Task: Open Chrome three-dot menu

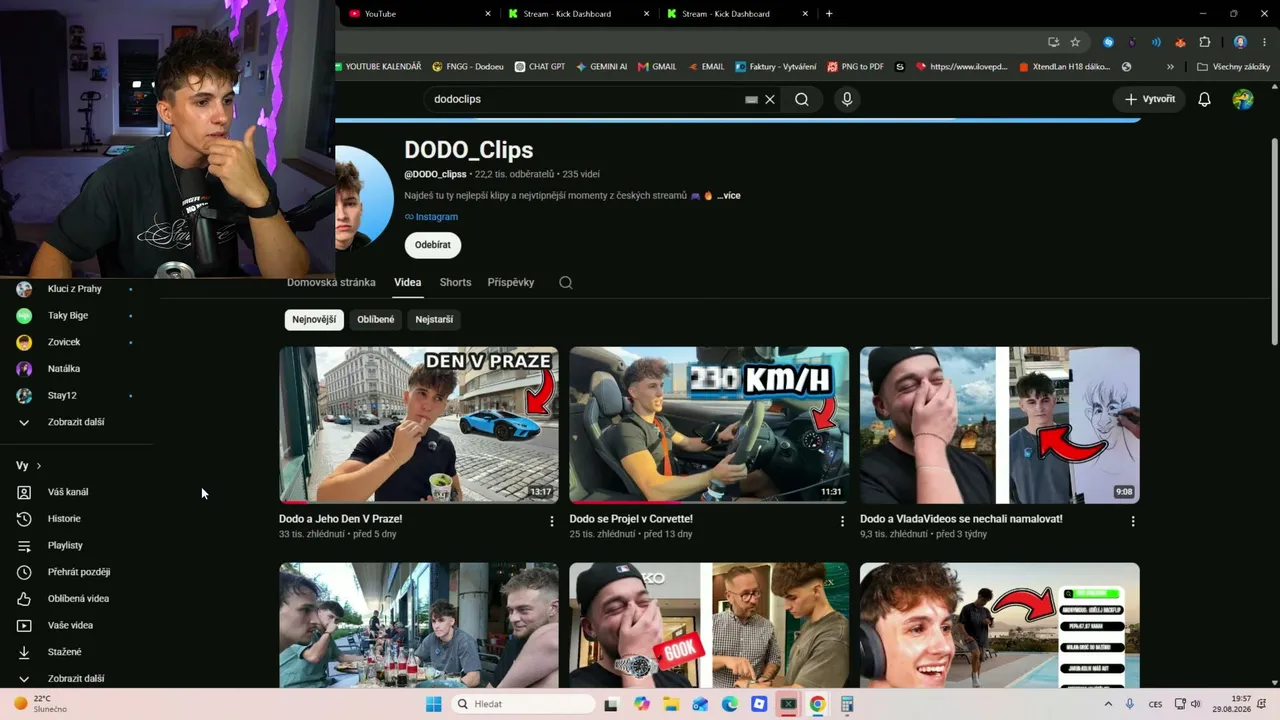Action: pos(1262,42)
